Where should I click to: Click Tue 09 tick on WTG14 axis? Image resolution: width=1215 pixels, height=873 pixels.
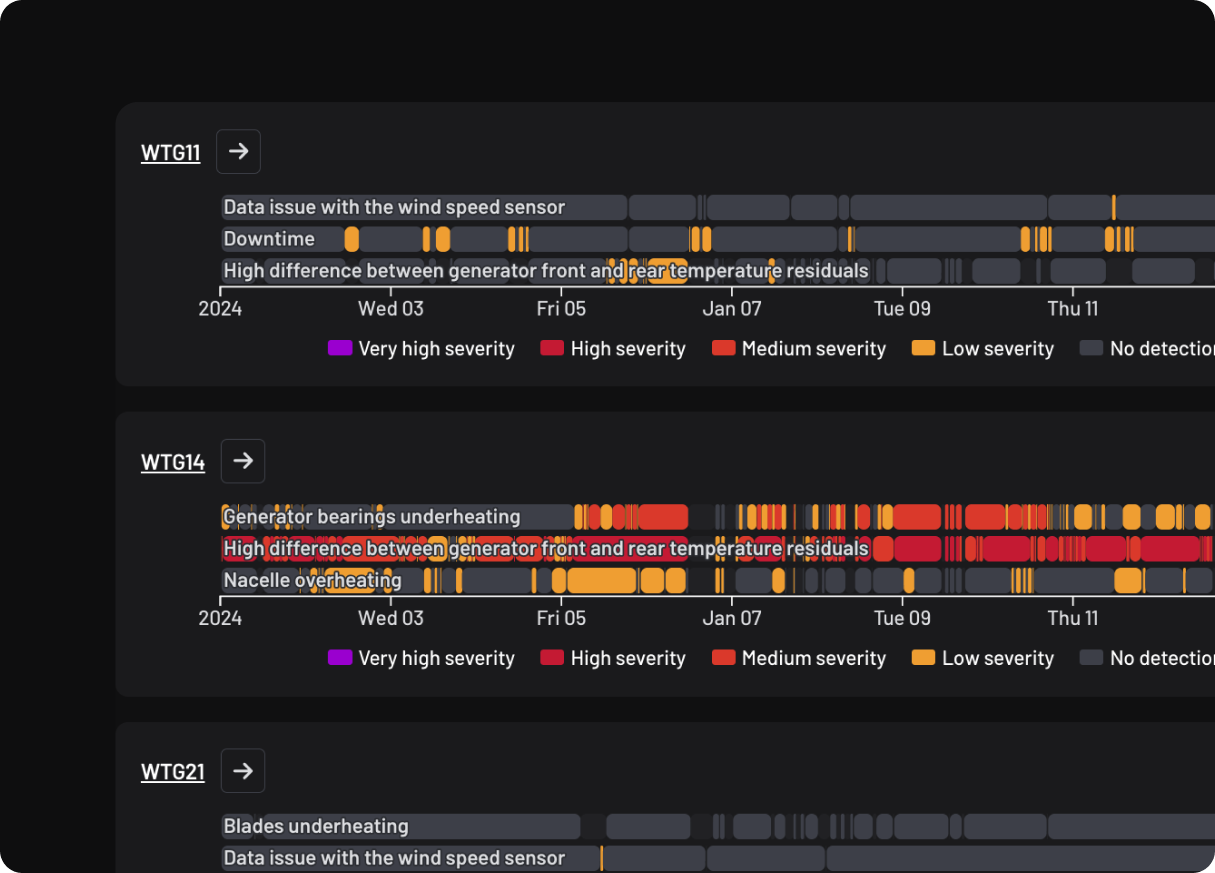coord(903,618)
